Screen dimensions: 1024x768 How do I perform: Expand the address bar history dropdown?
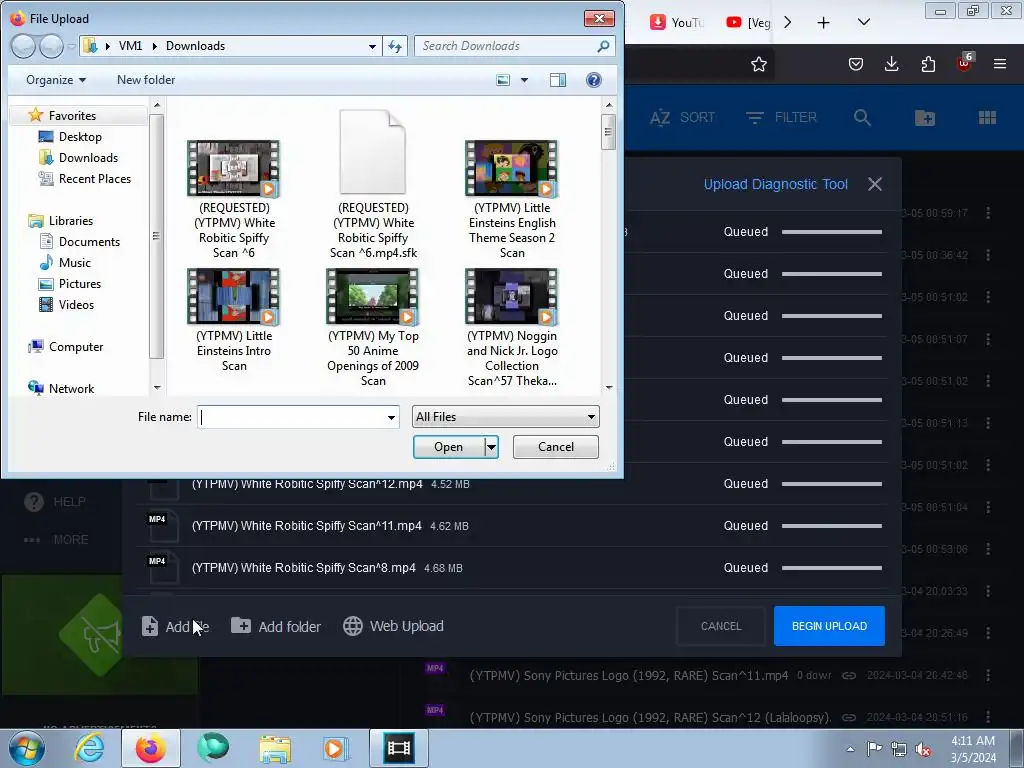(x=372, y=46)
